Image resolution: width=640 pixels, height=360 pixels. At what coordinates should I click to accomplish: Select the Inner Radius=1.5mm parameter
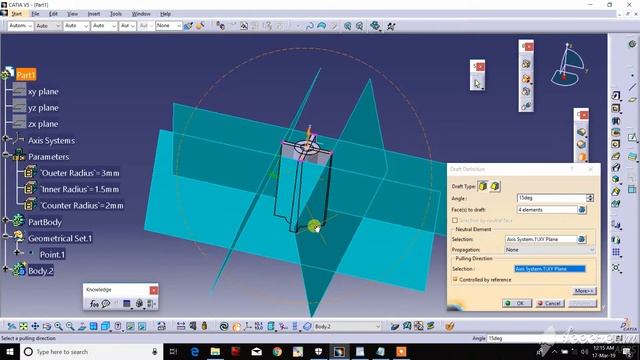pyautogui.click(x=80, y=189)
